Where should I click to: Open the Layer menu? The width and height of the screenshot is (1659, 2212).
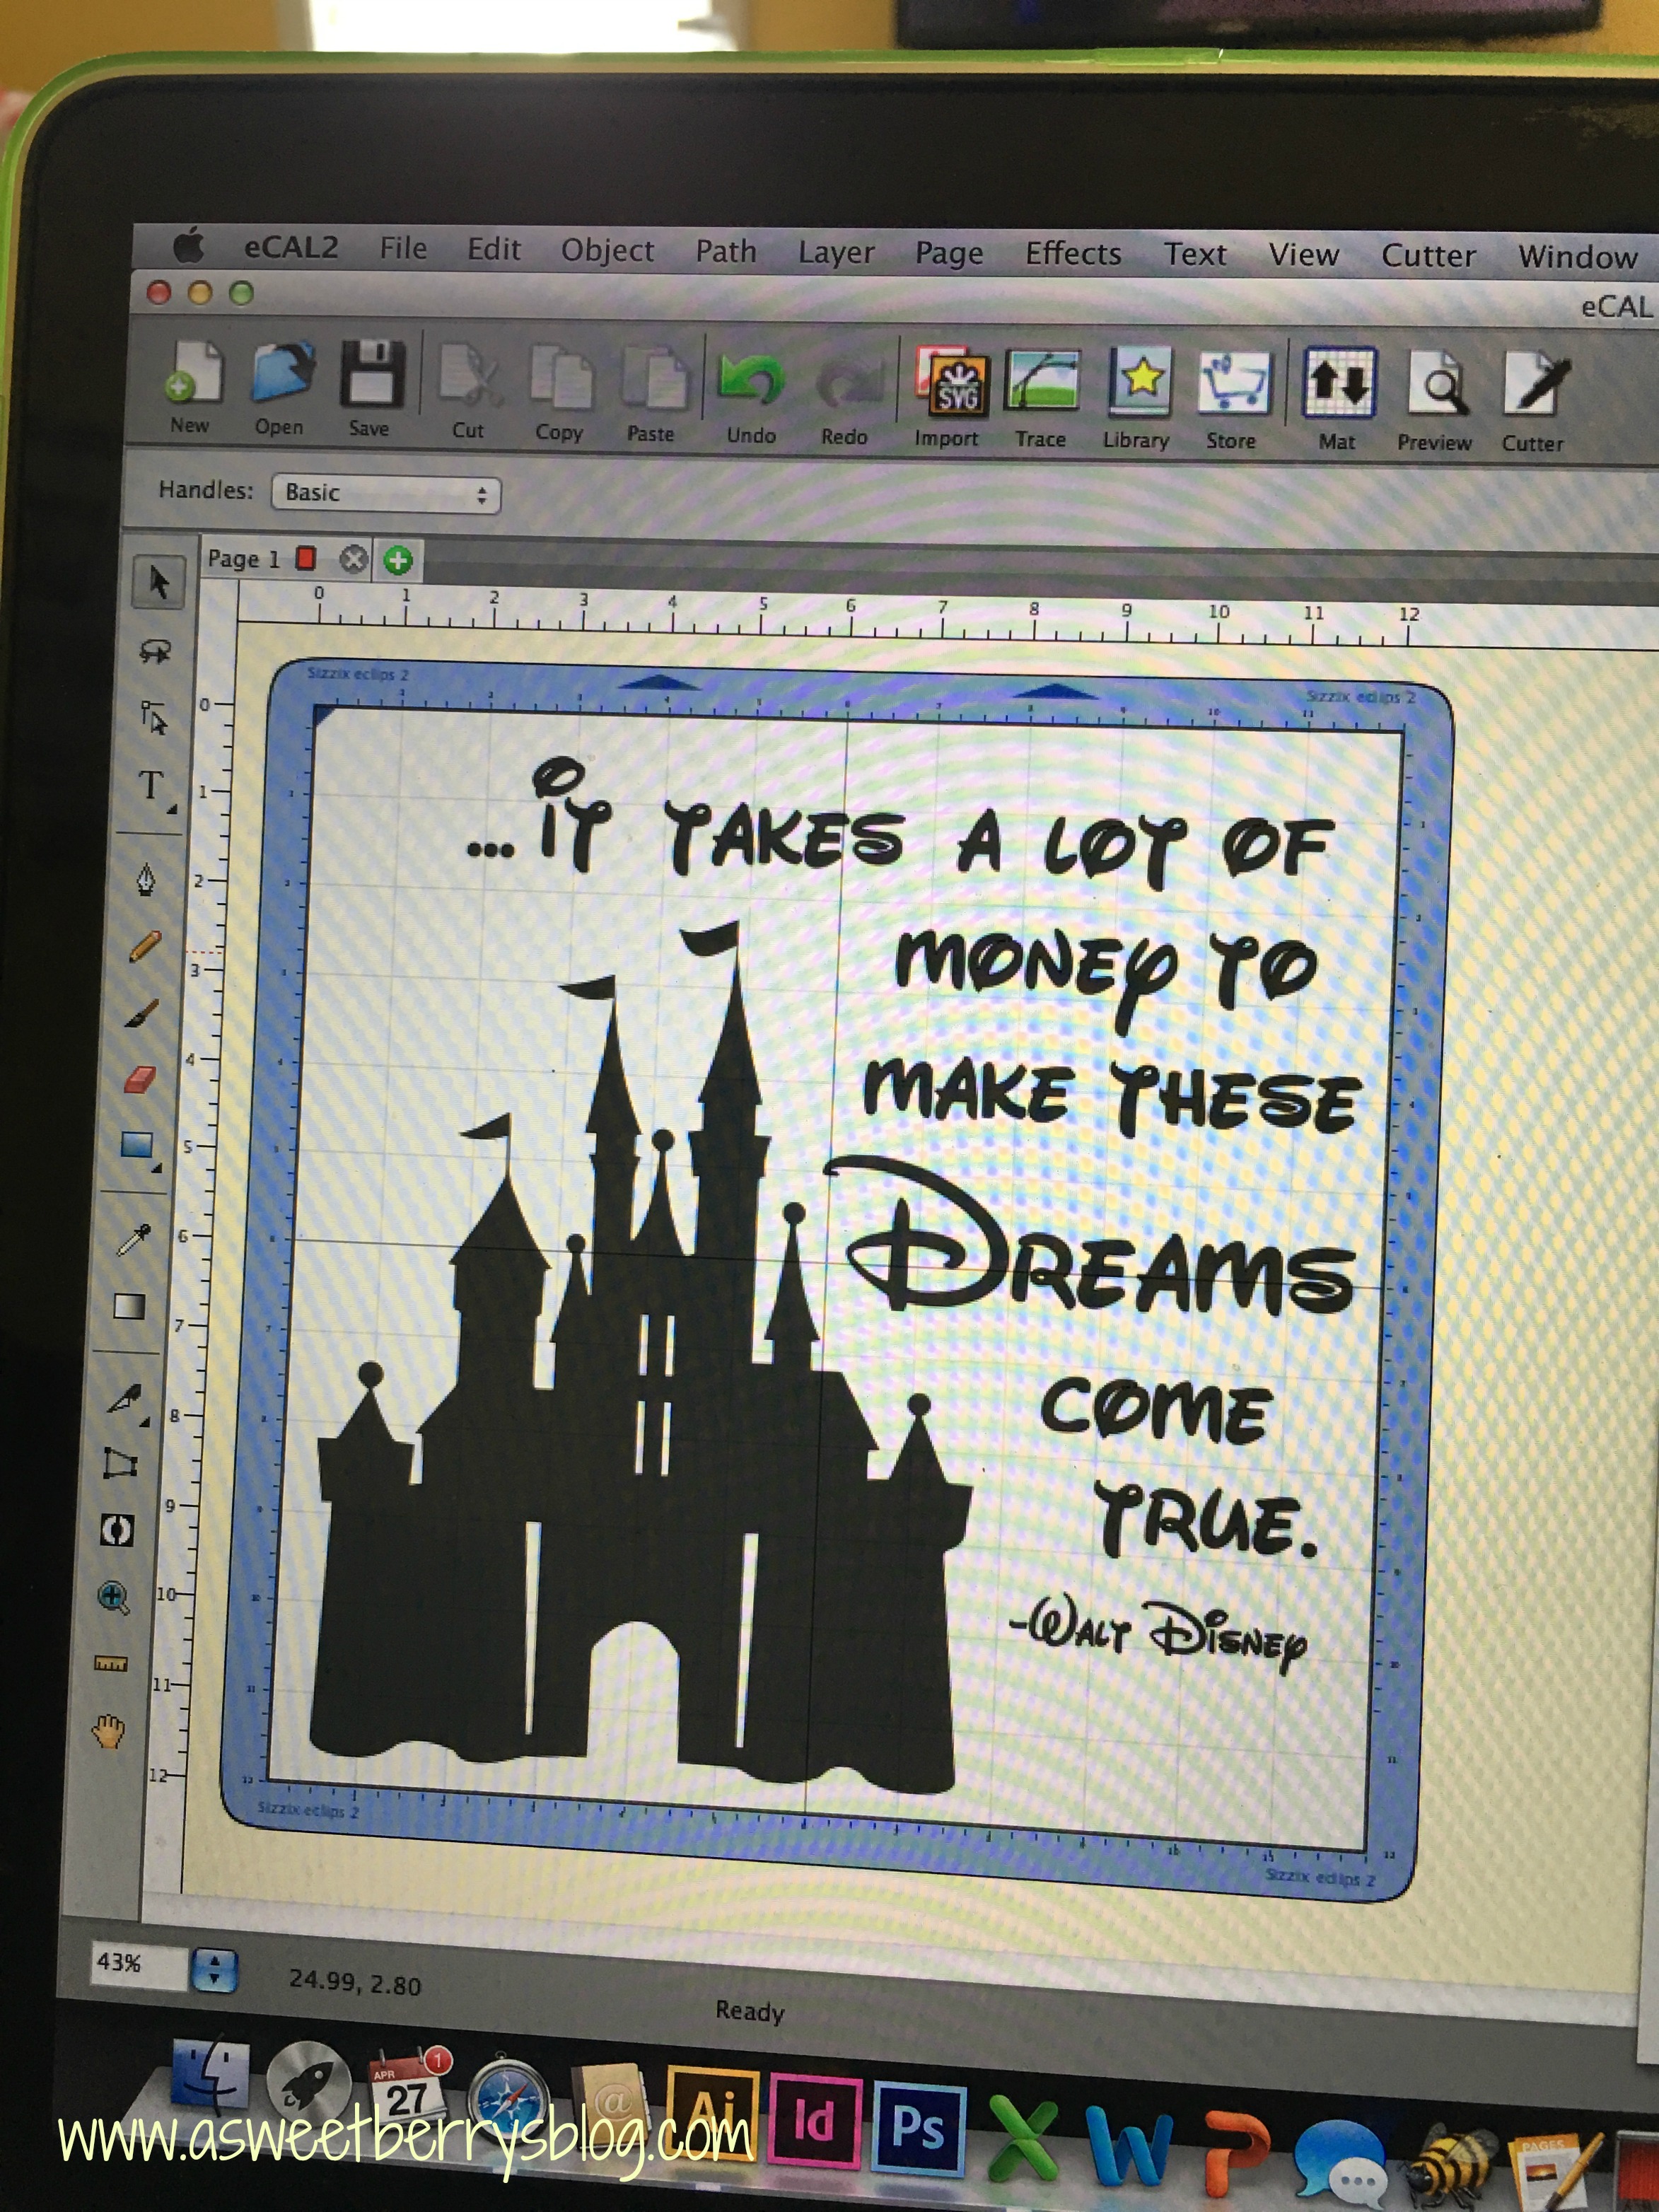click(x=836, y=253)
